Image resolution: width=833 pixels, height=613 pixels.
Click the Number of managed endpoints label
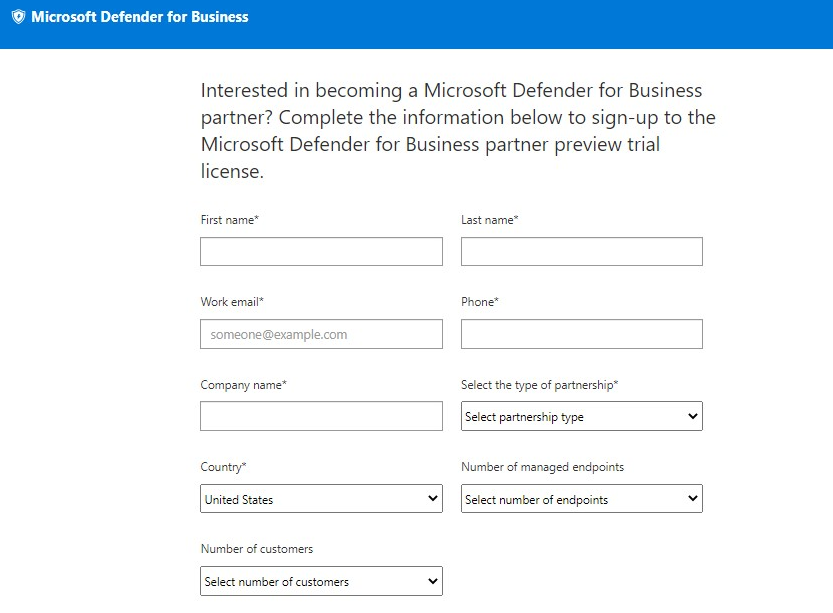pos(542,467)
